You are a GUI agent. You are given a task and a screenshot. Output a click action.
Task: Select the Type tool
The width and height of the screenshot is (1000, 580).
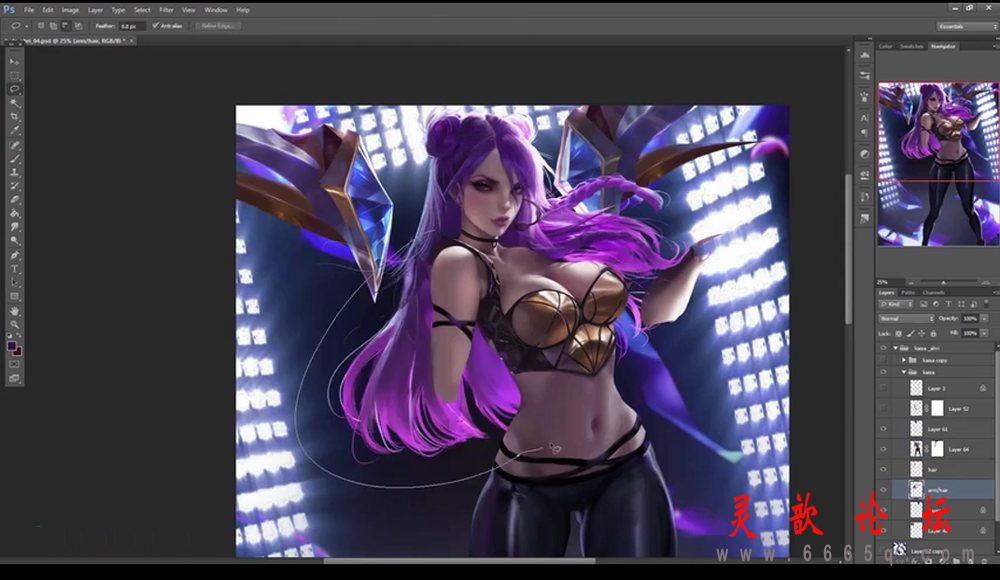point(14,269)
